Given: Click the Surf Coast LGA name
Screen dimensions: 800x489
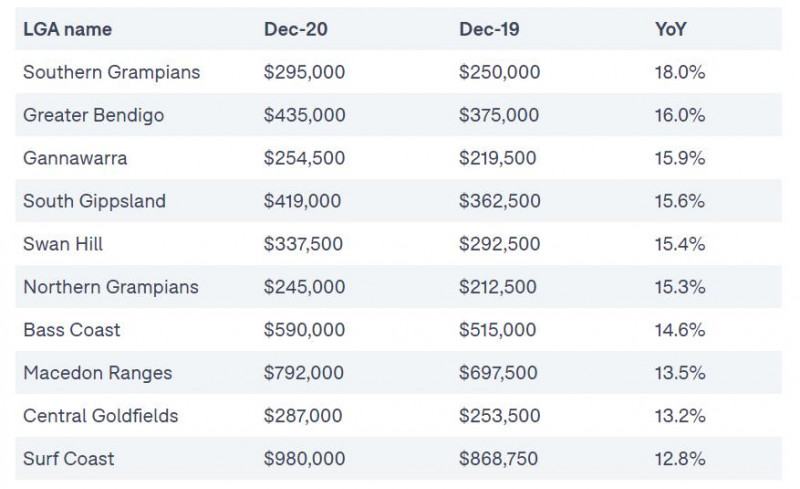Looking at the screenshot, I should 68,459.
